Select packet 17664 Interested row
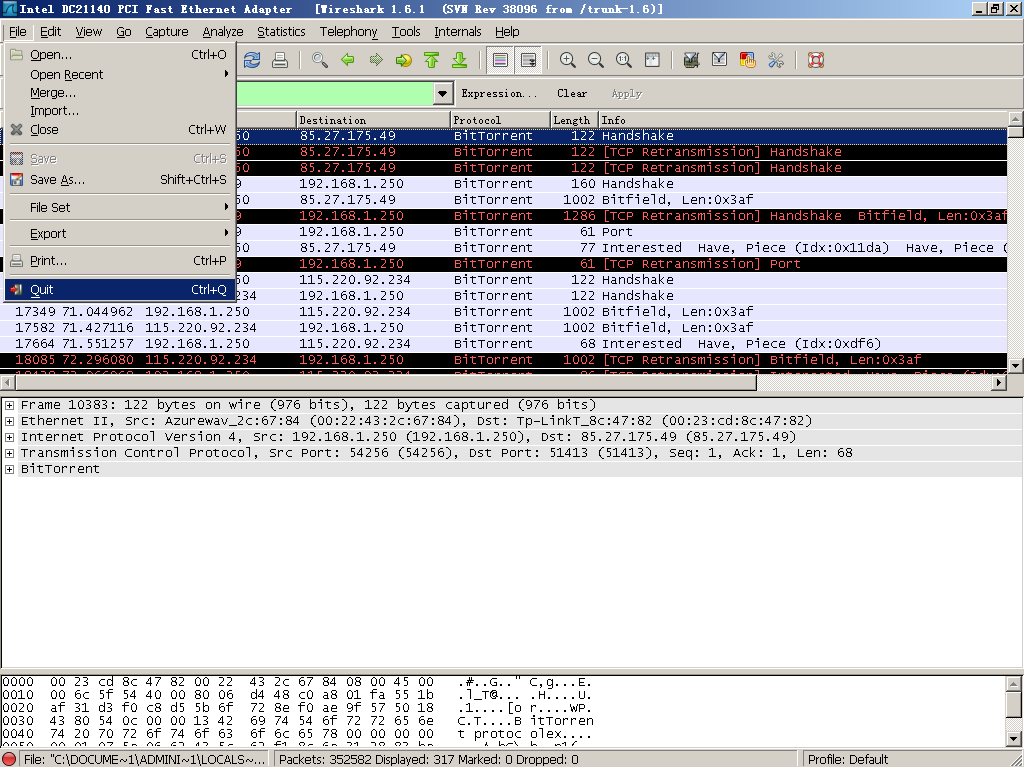Image resolution: width=1024 pixels, height=768 pixels. [x=504, y=344]
